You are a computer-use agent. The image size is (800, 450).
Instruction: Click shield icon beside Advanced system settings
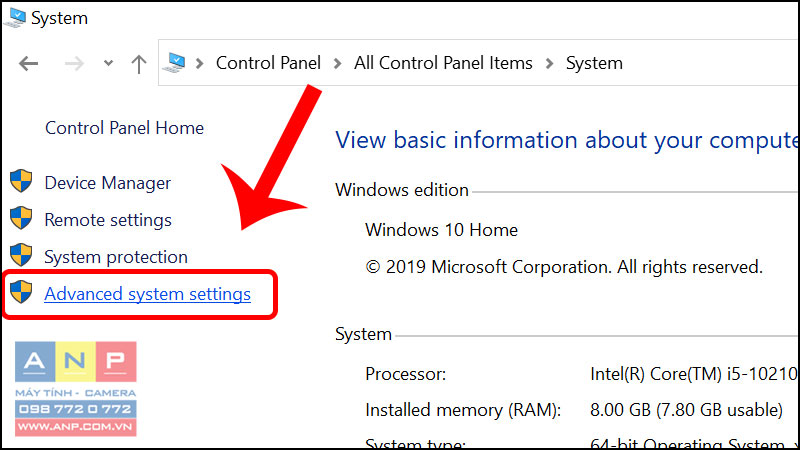tap(21, 291)
